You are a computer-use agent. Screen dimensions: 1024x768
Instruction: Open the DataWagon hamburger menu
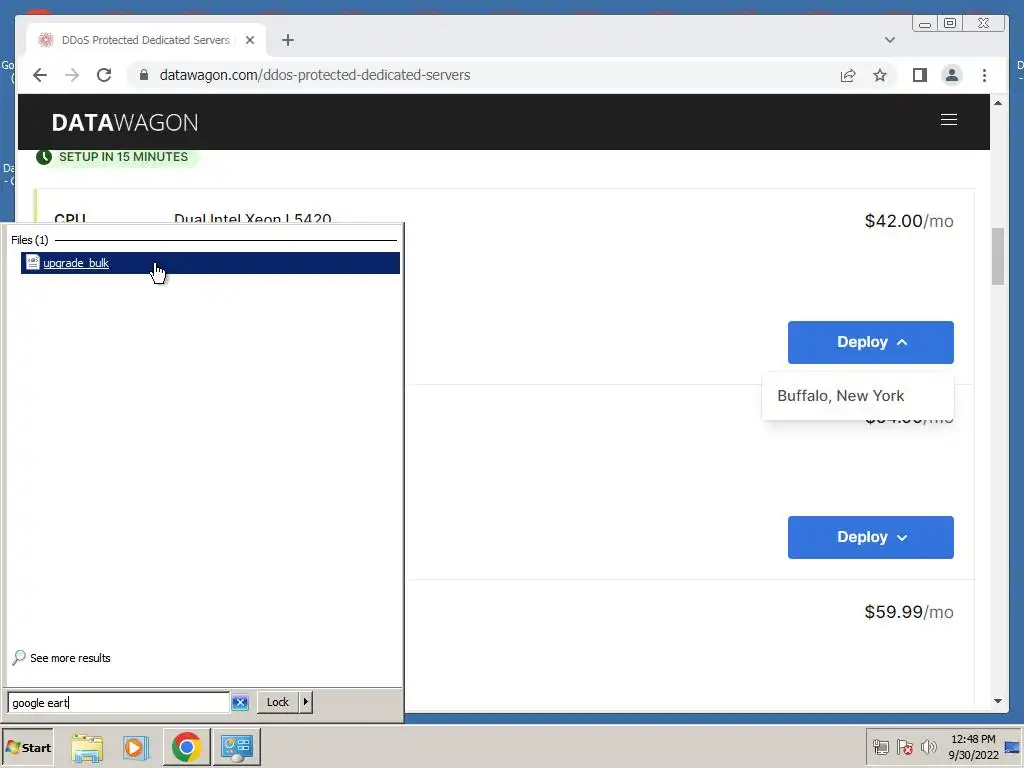949,120
